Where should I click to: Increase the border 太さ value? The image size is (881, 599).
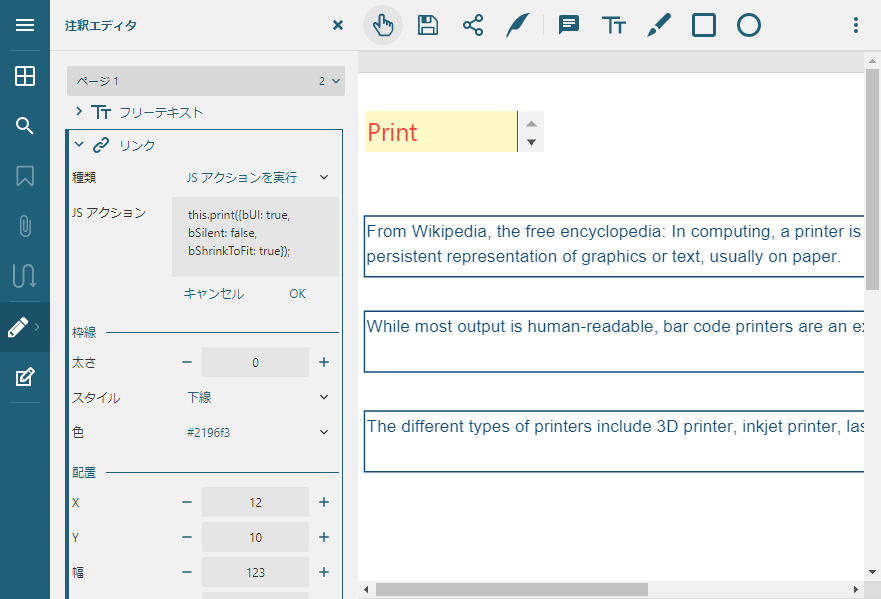[x=324, y=362]
